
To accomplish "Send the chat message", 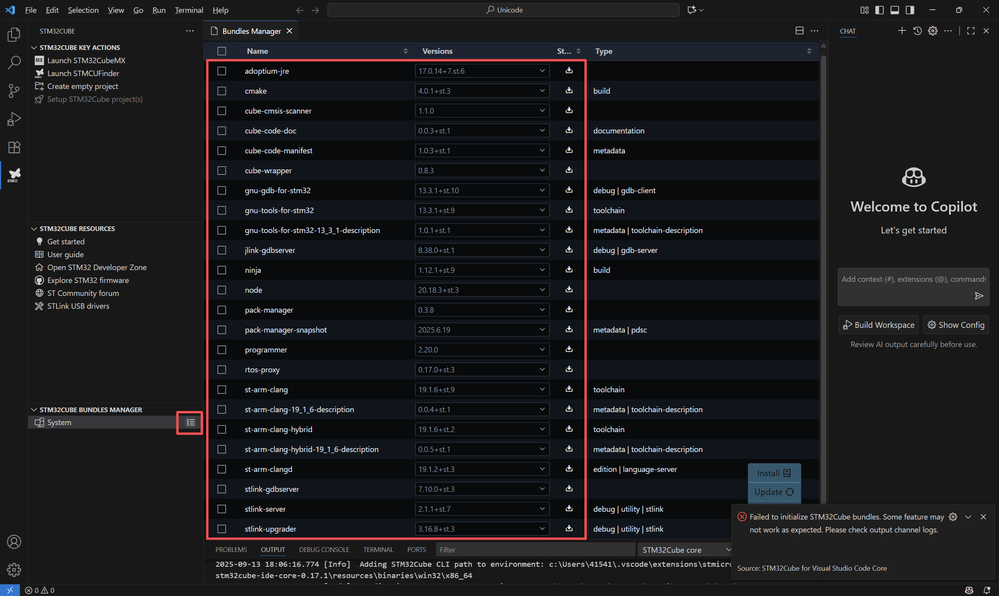I will 979,296.
